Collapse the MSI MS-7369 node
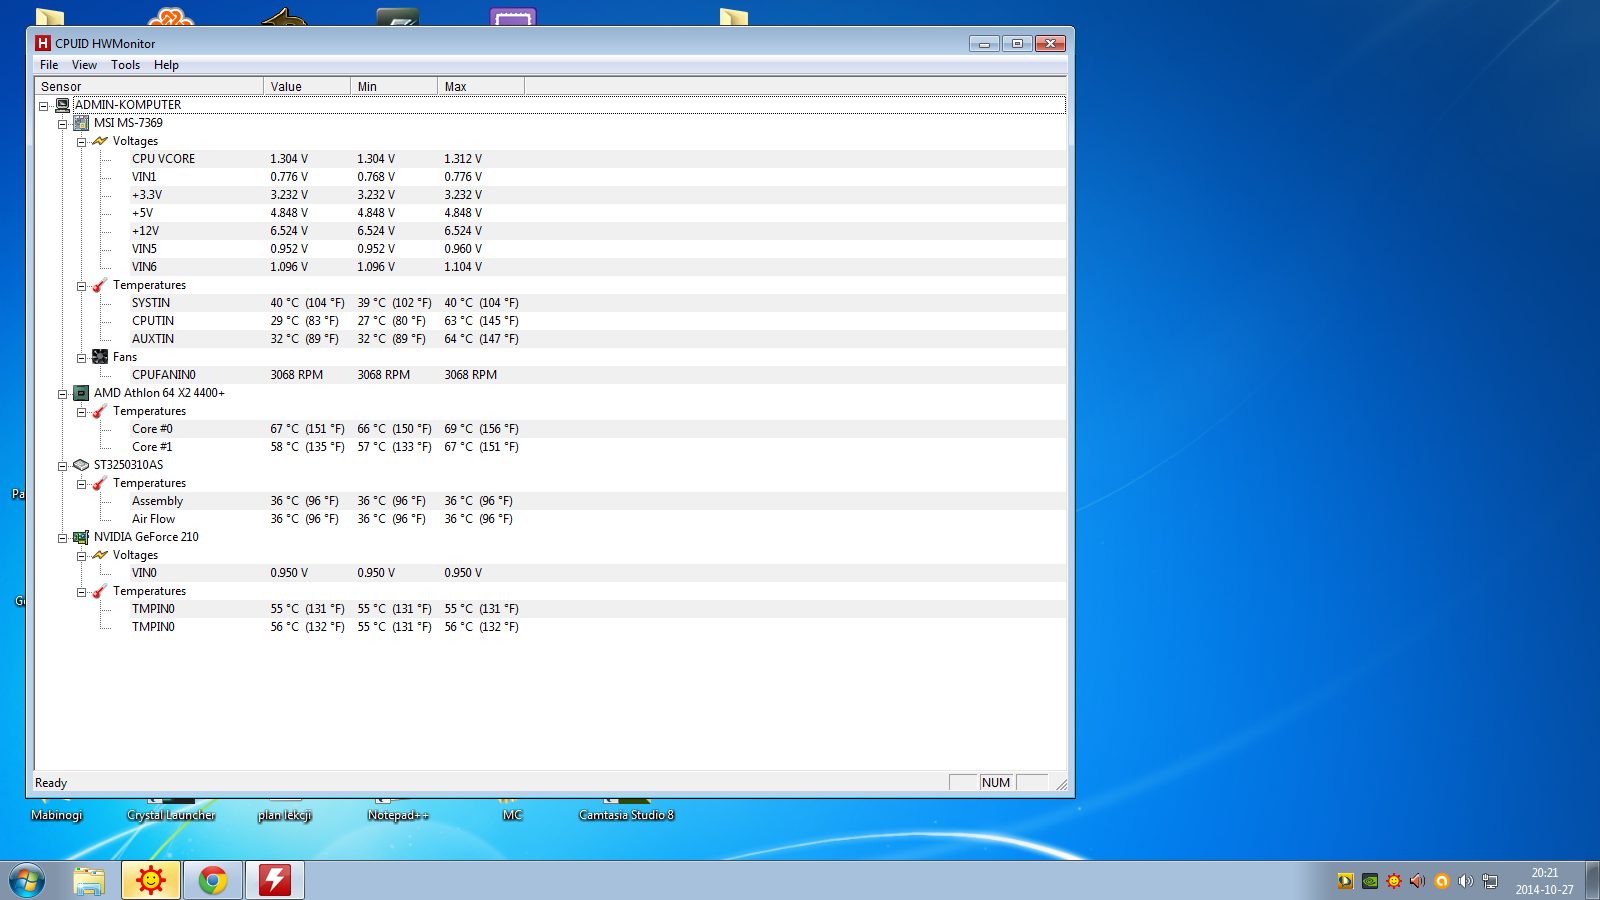 point(63,124)
